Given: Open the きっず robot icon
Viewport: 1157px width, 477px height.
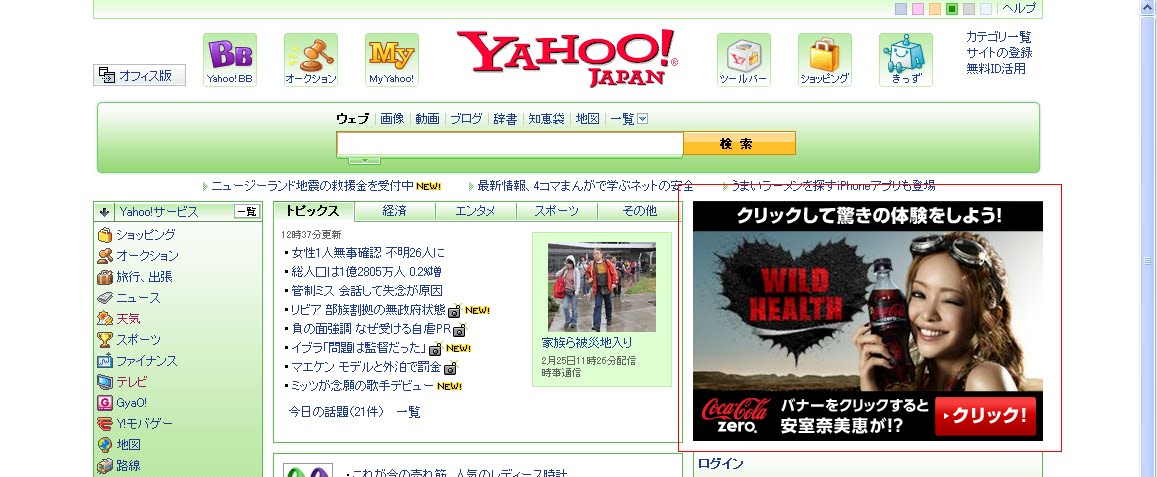Looking at the screenshot, I should [x=905, y=60].
